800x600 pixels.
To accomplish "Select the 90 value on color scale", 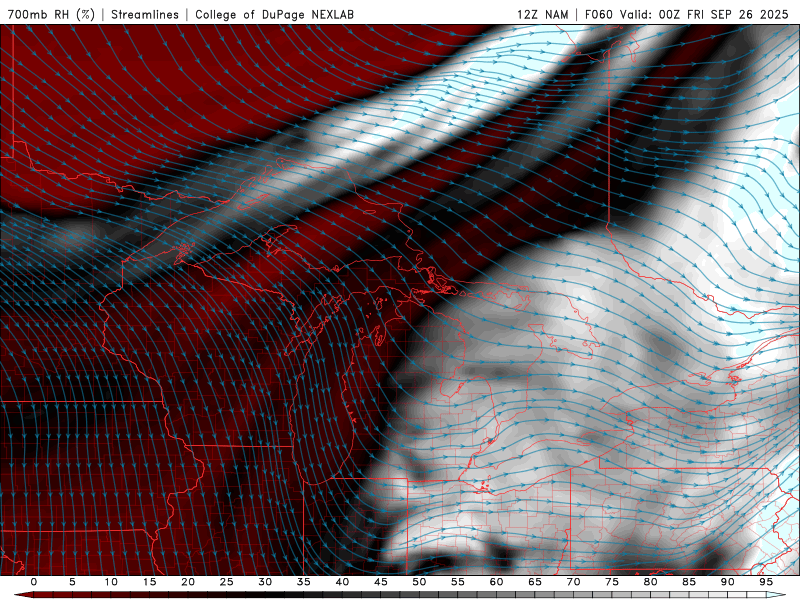I will (x=728, y=582).
